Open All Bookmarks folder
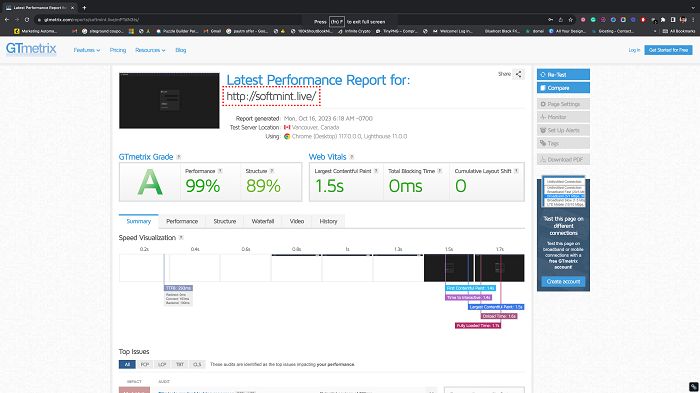 (679, 31)
